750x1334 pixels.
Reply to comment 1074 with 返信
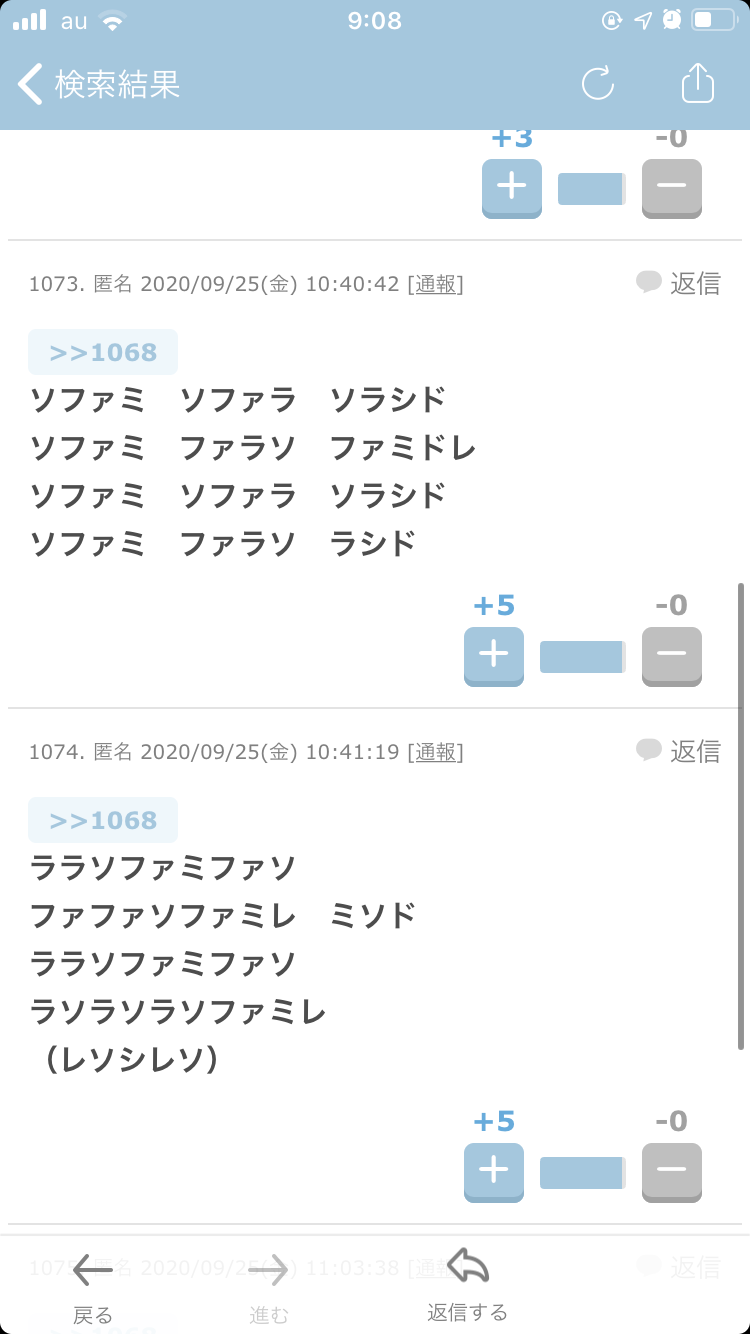(x=679, y=751)
